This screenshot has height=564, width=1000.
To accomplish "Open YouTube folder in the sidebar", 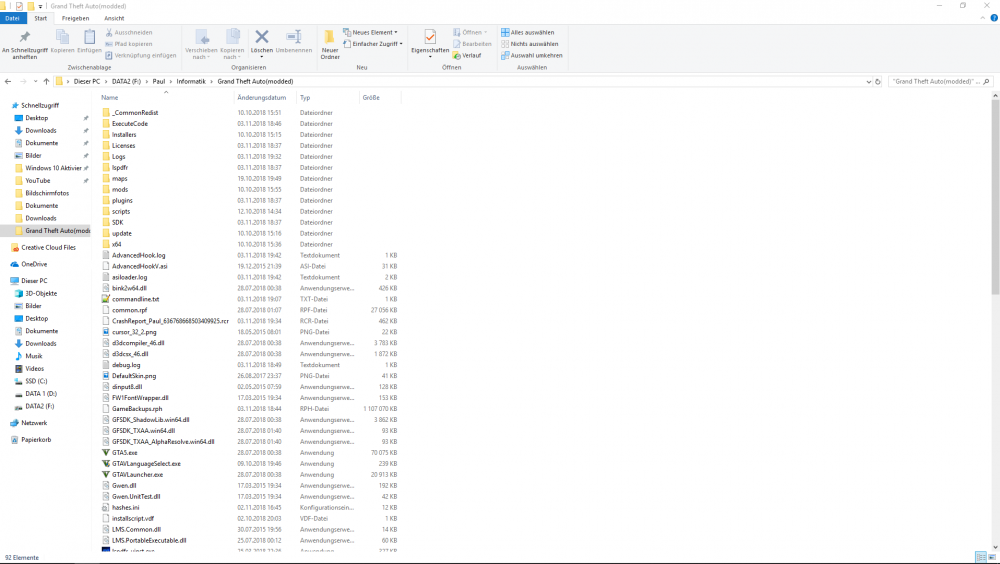I will click(38, 181).
